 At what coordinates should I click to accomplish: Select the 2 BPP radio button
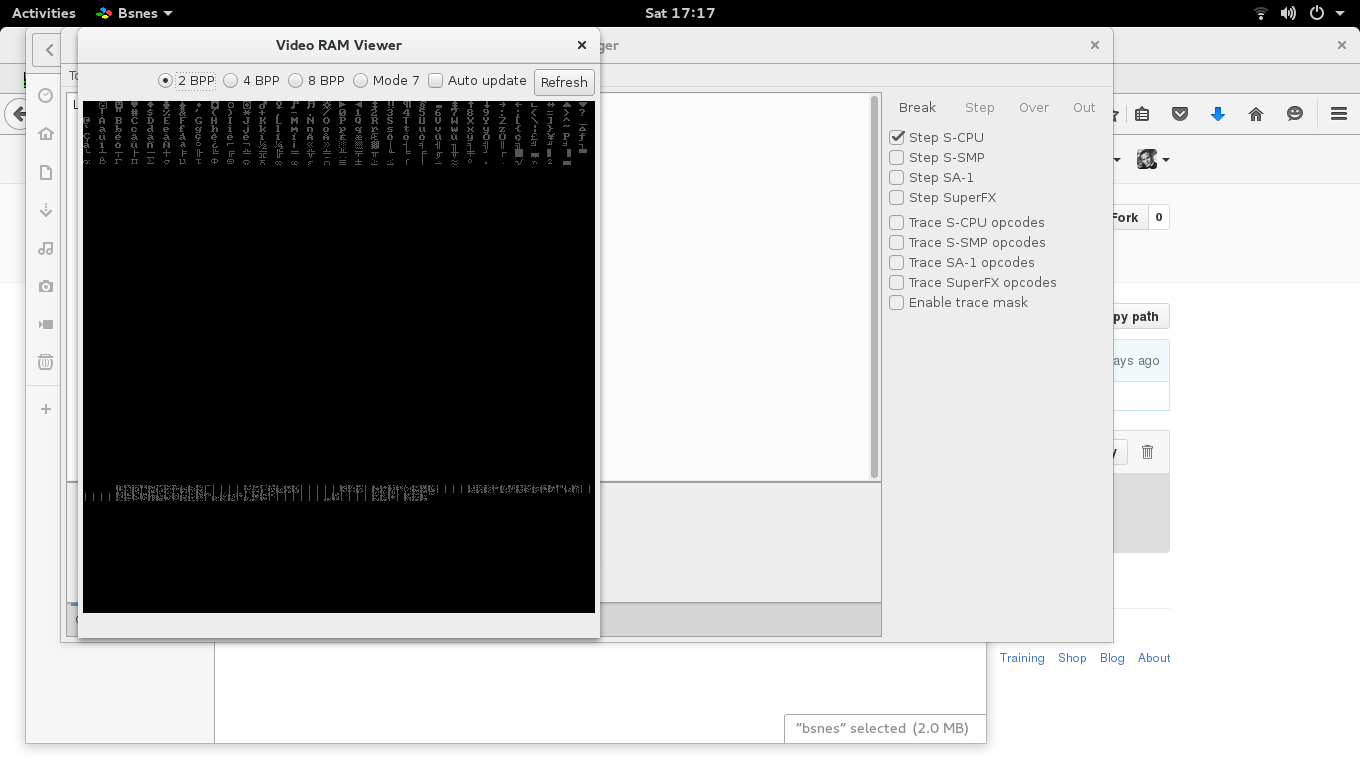click(186, 81)
